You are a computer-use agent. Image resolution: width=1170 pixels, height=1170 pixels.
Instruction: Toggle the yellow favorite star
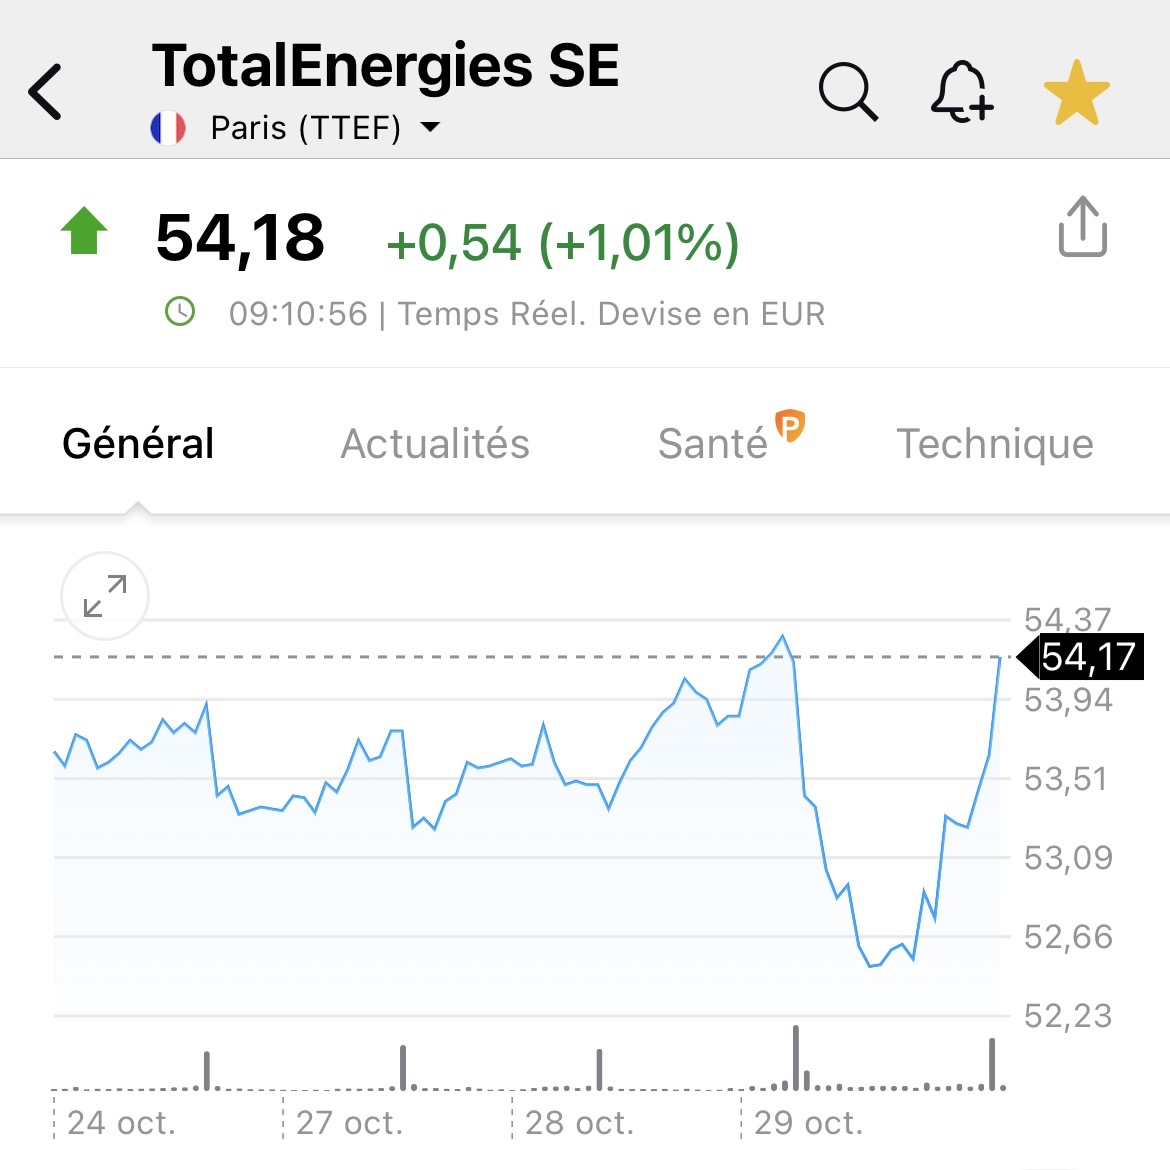click(x=1077, y=93)
